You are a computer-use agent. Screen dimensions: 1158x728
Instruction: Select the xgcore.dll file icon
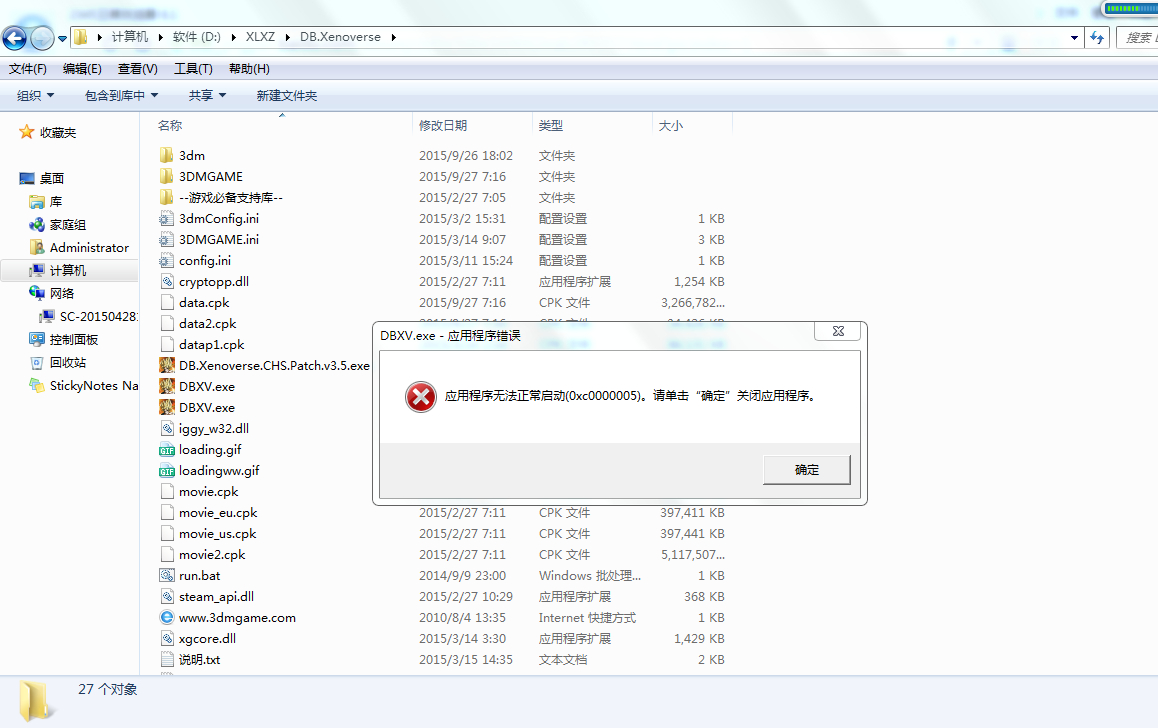coord(167,639)
